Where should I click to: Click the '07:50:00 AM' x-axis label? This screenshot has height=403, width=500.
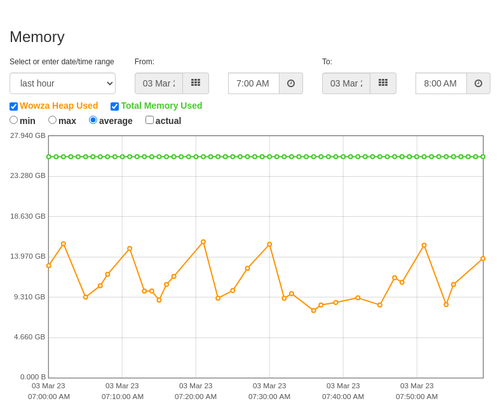click(x=417, y=397)
